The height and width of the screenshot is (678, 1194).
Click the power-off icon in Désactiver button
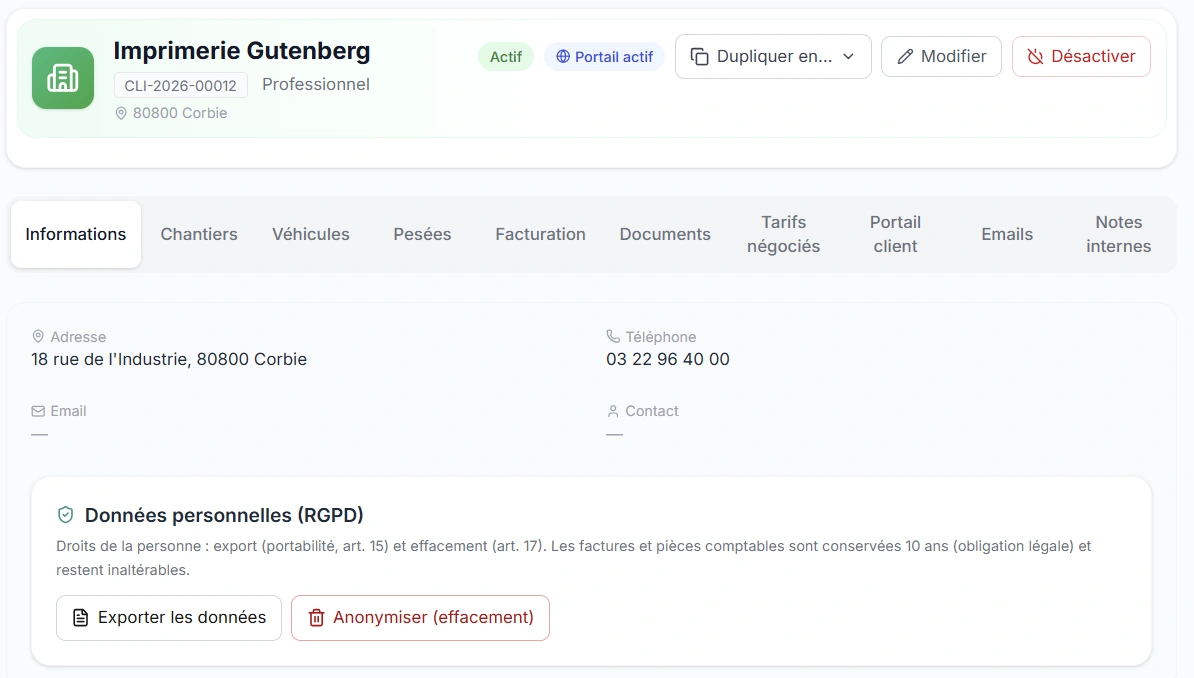[x=1035, y=56]
